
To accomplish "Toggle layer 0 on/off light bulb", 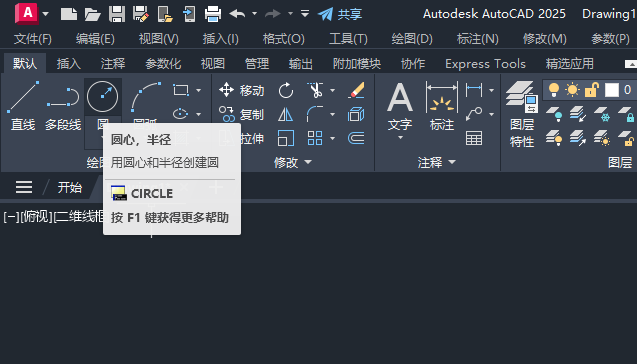I will tap(554, 90).
